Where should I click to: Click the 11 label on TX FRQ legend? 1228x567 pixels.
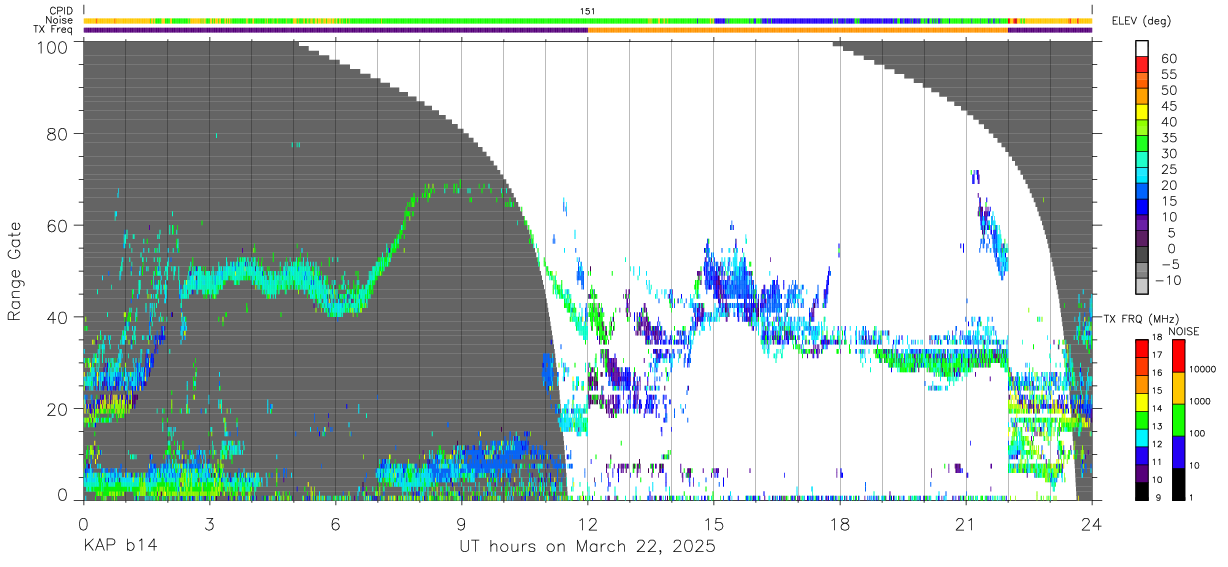pos(1157,462)
